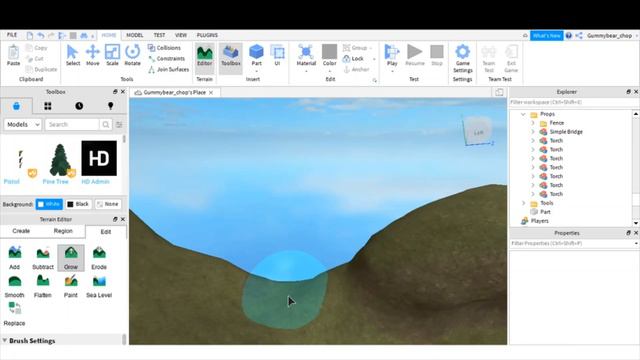640x360 pixels.
Task: Switch to the VIEW ribbon tab
Action: (181, 35)
